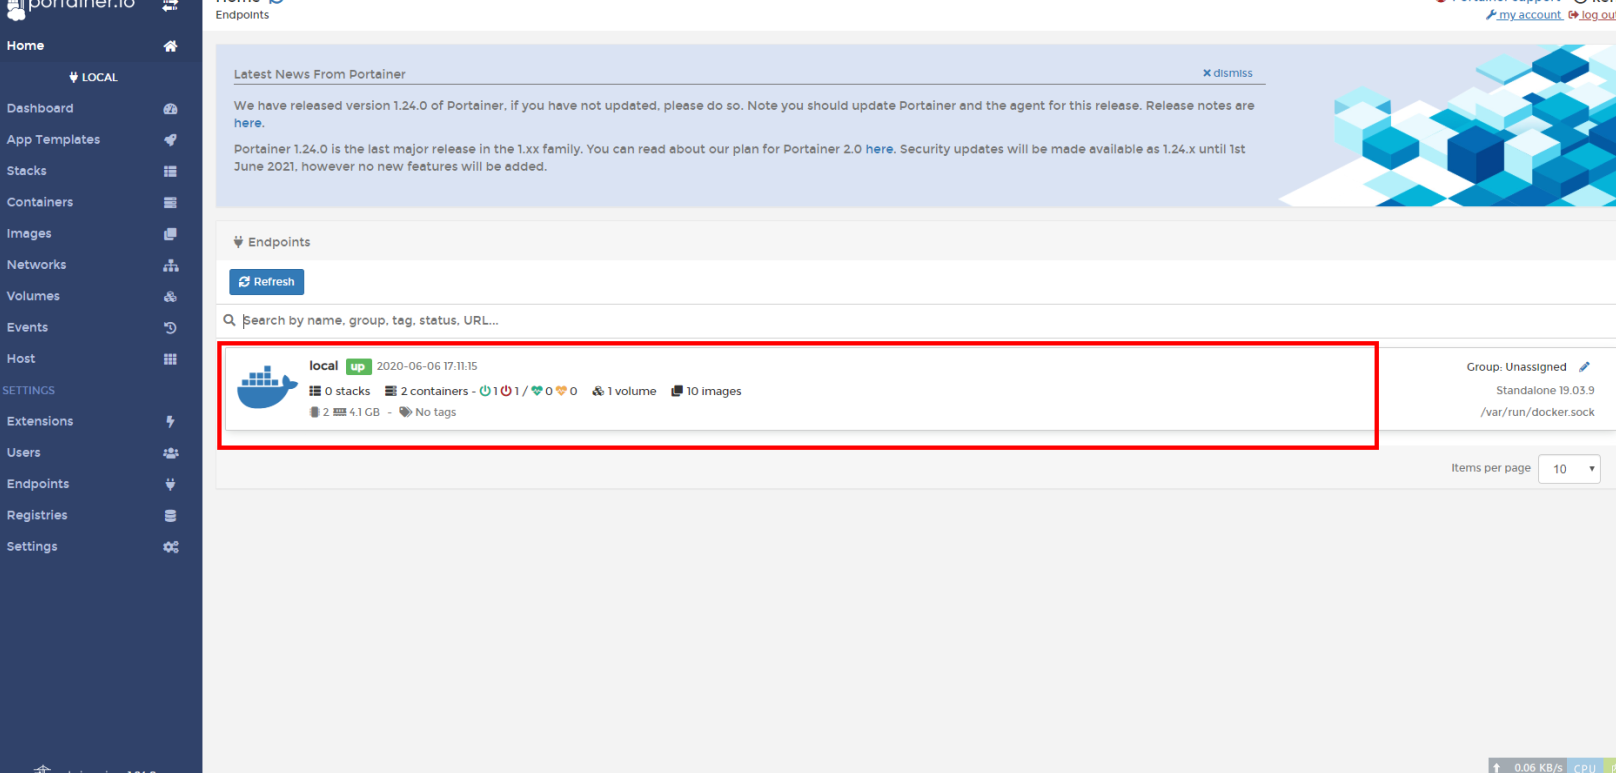The image size is (1616, 773).
Task: Click the volume icon next to 1 volume
Action: (598, 391)
